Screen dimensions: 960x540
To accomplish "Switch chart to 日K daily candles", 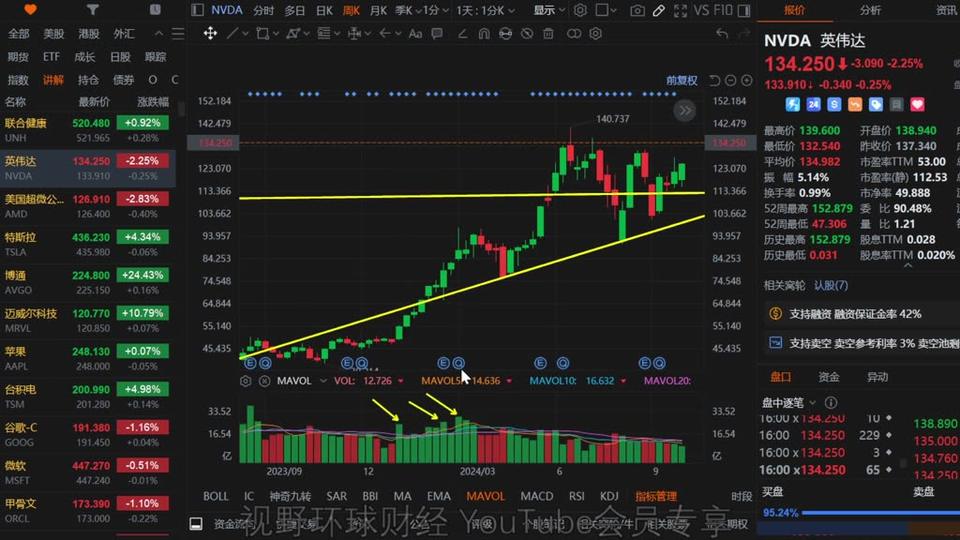I will (324, 10).
